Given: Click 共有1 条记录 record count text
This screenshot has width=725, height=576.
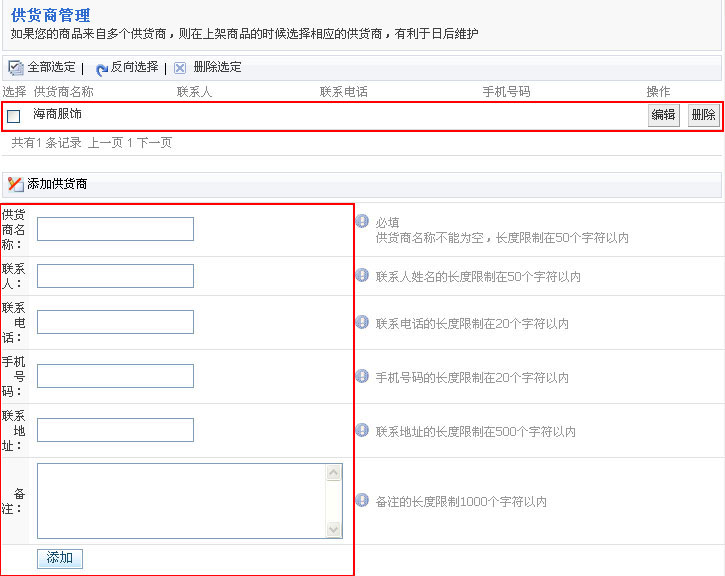Looking at the screenshot, I should point(46,142).
